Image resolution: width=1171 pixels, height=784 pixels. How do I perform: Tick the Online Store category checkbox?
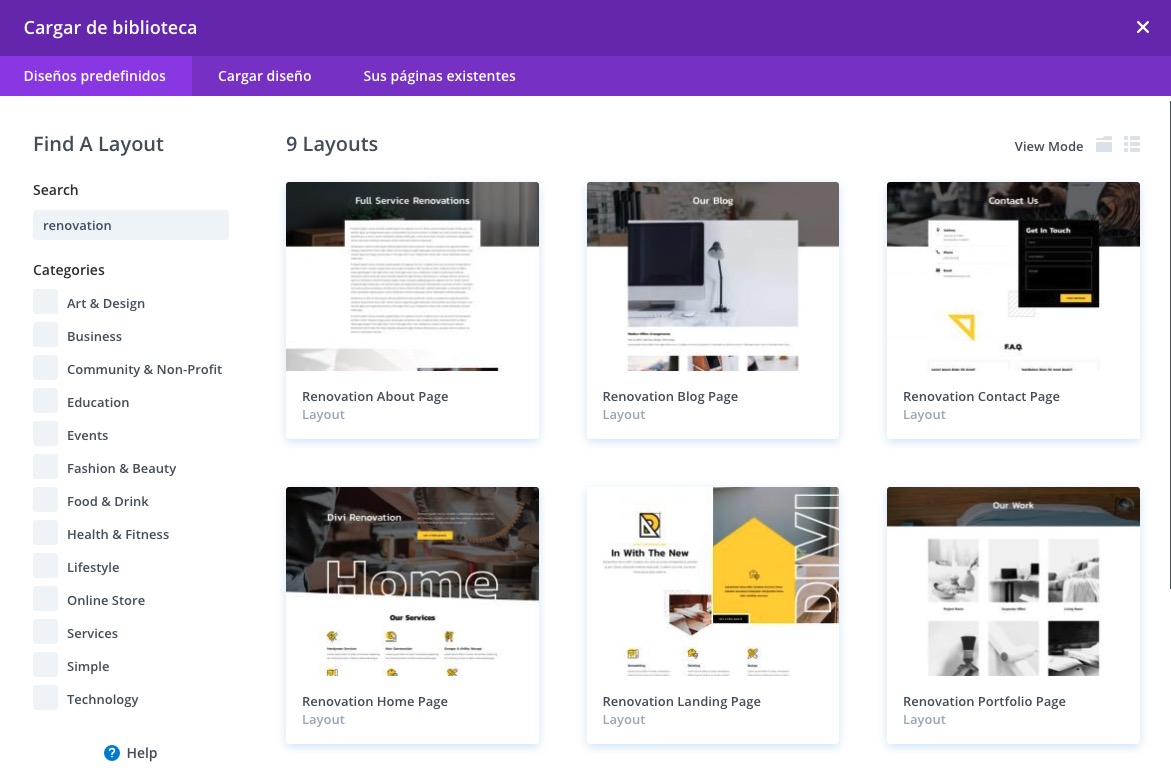[x=46, y=600]
